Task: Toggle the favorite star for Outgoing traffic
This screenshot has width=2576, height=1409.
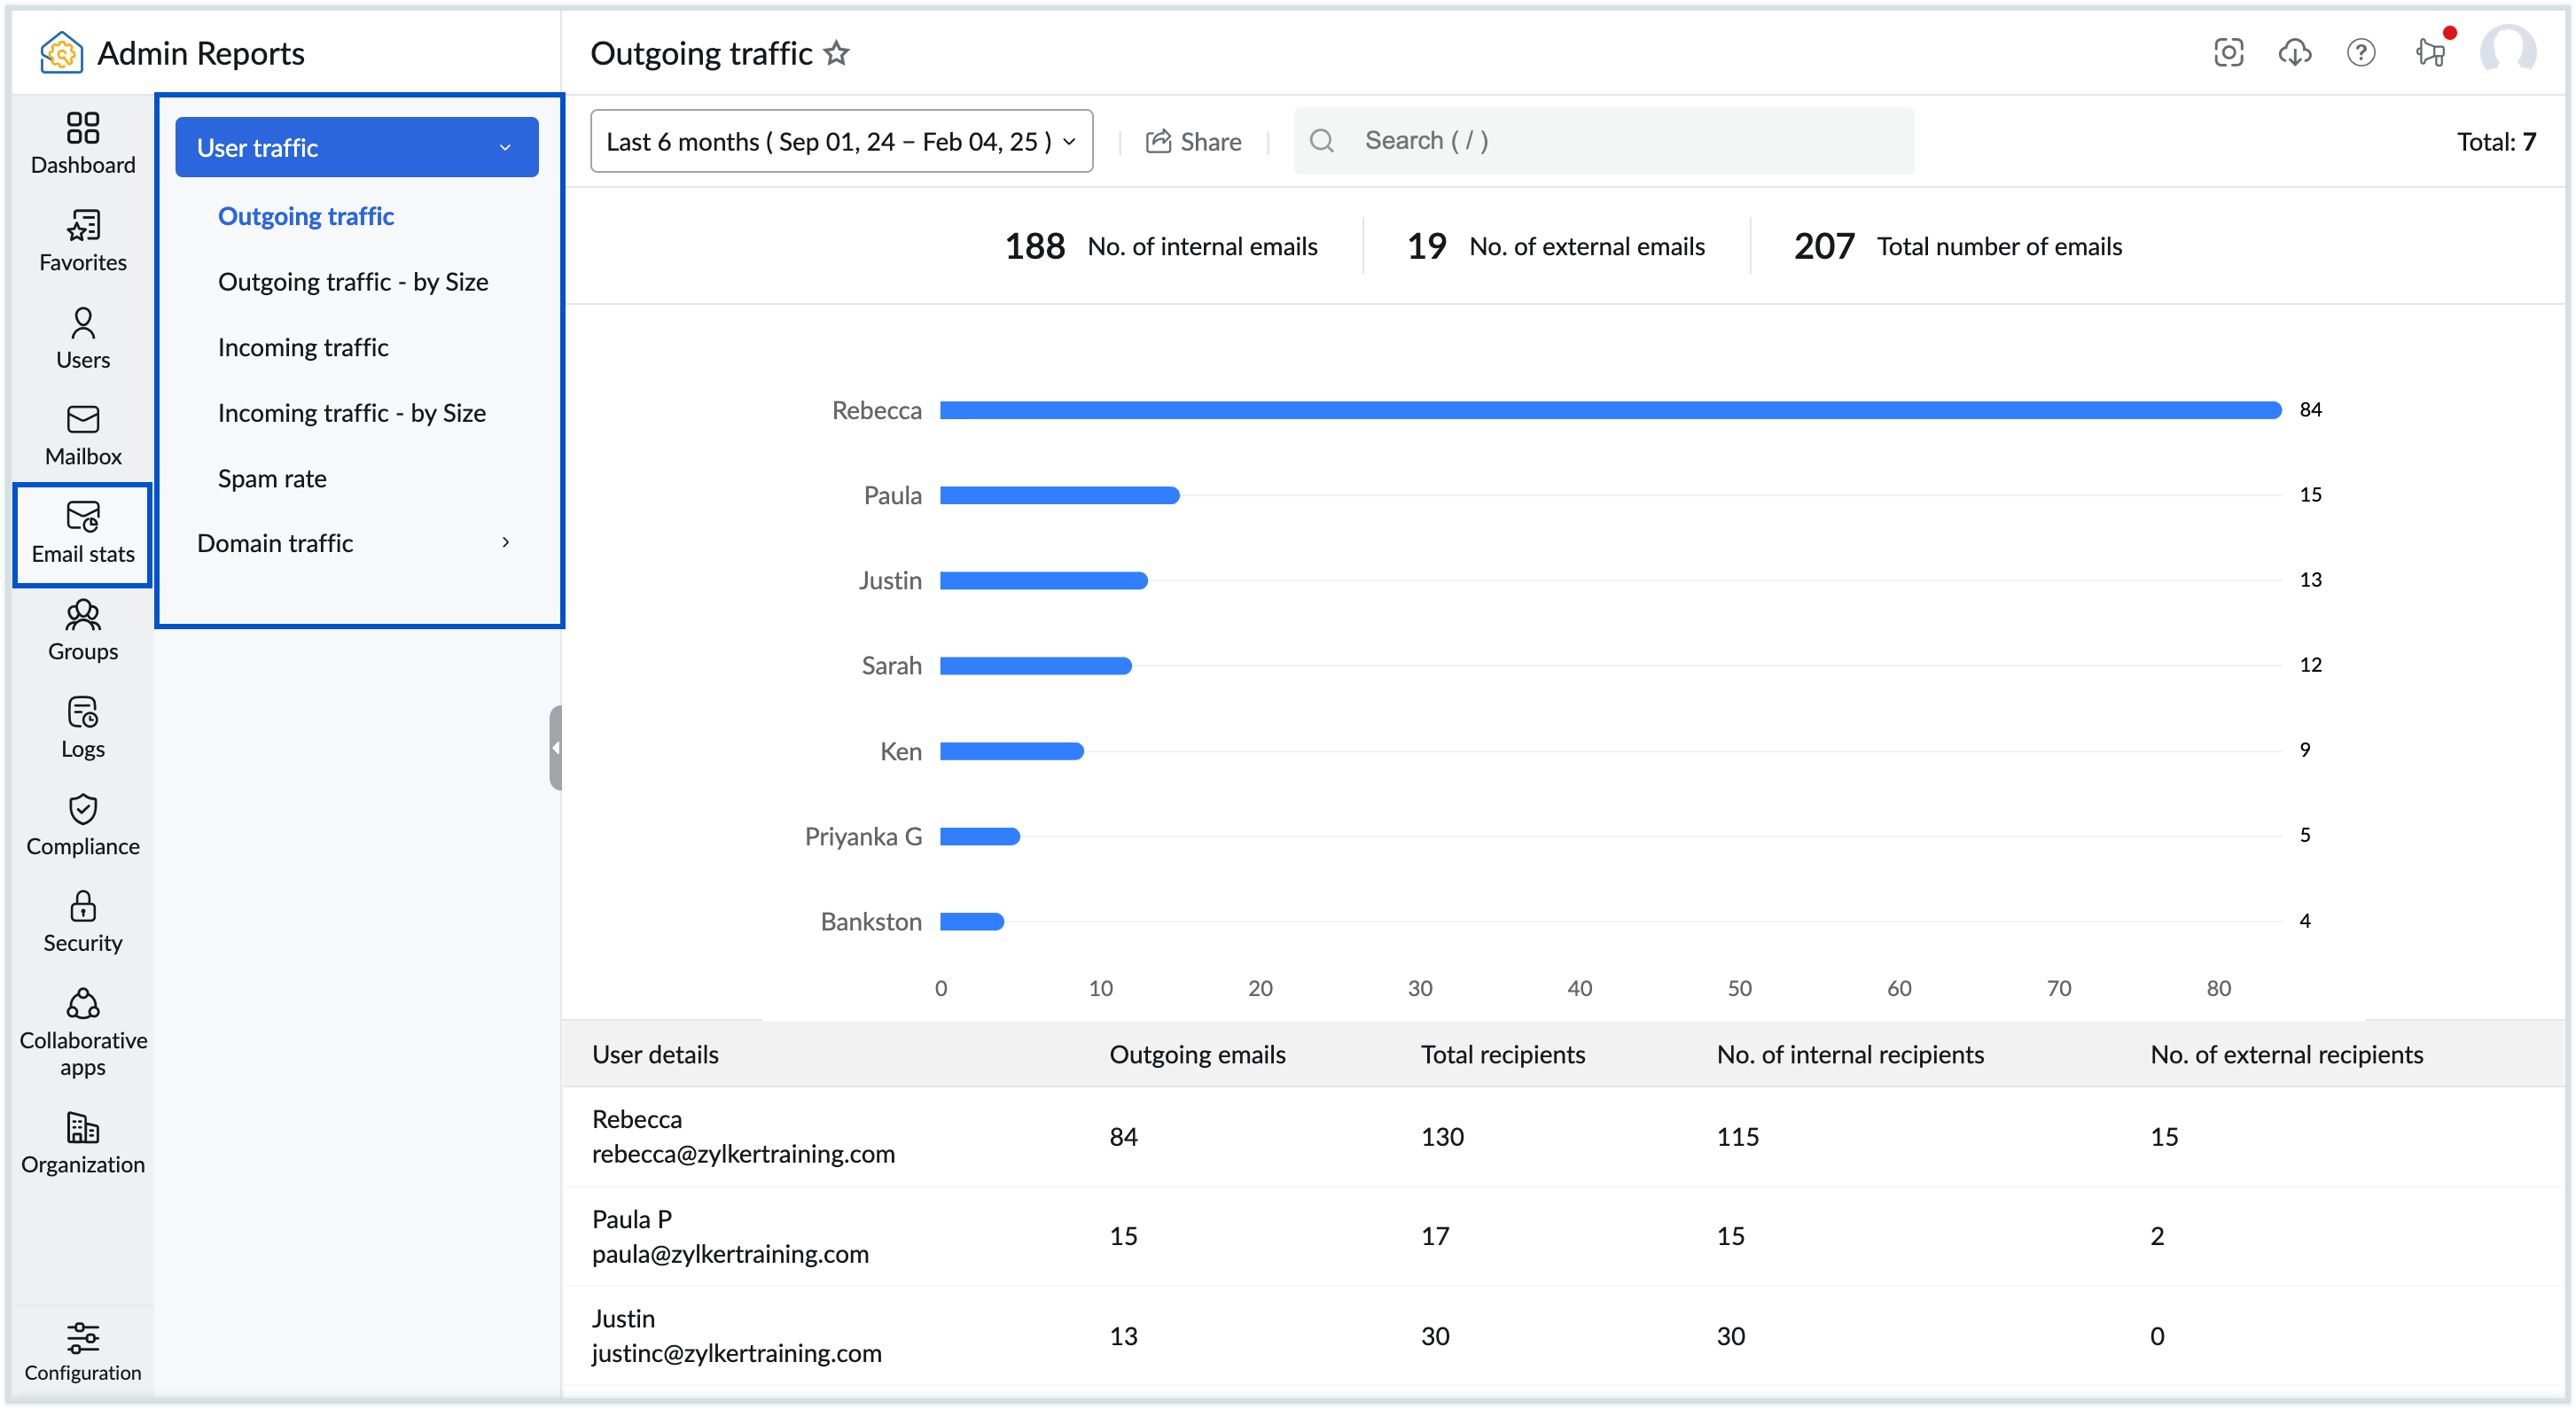Action: [837, 53]
